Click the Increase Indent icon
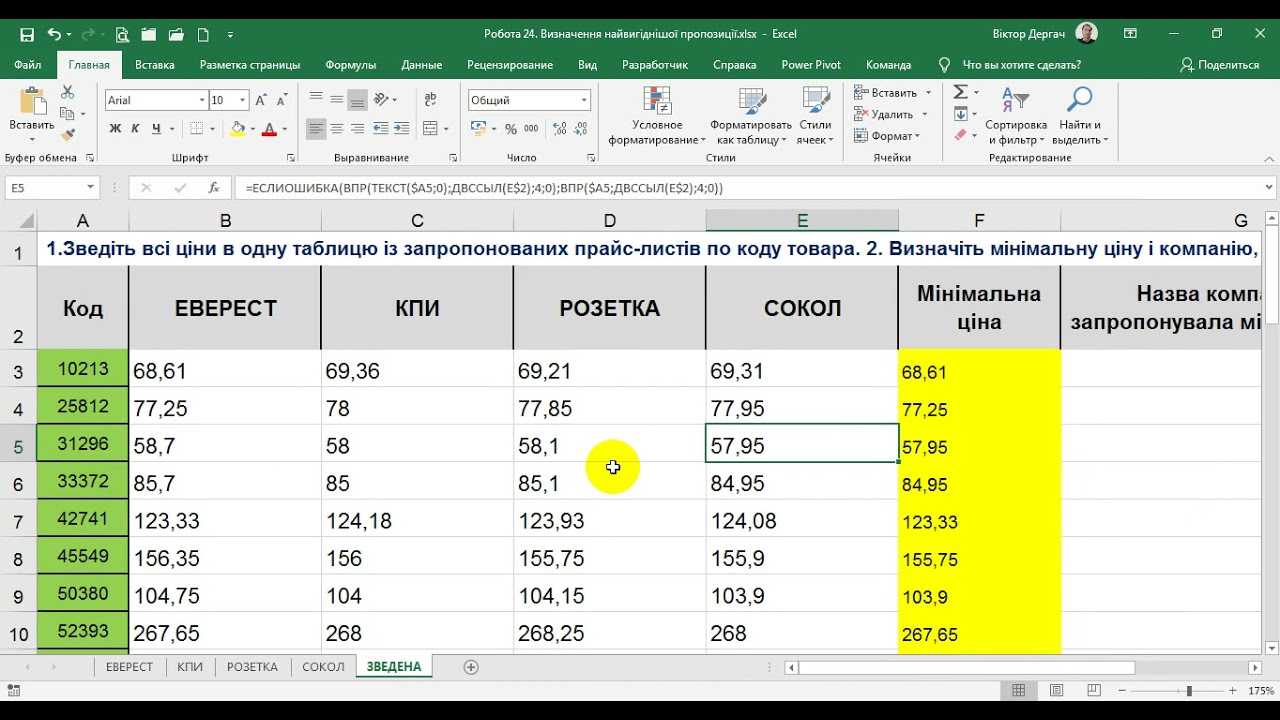The image size is (1280, 720). click(402, 129)
